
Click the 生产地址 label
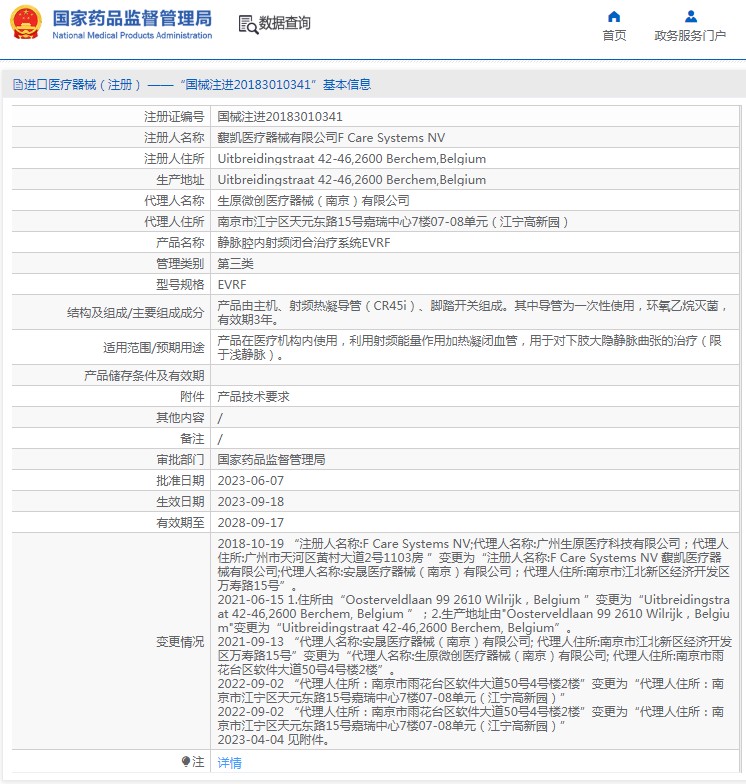click(180, 180)
